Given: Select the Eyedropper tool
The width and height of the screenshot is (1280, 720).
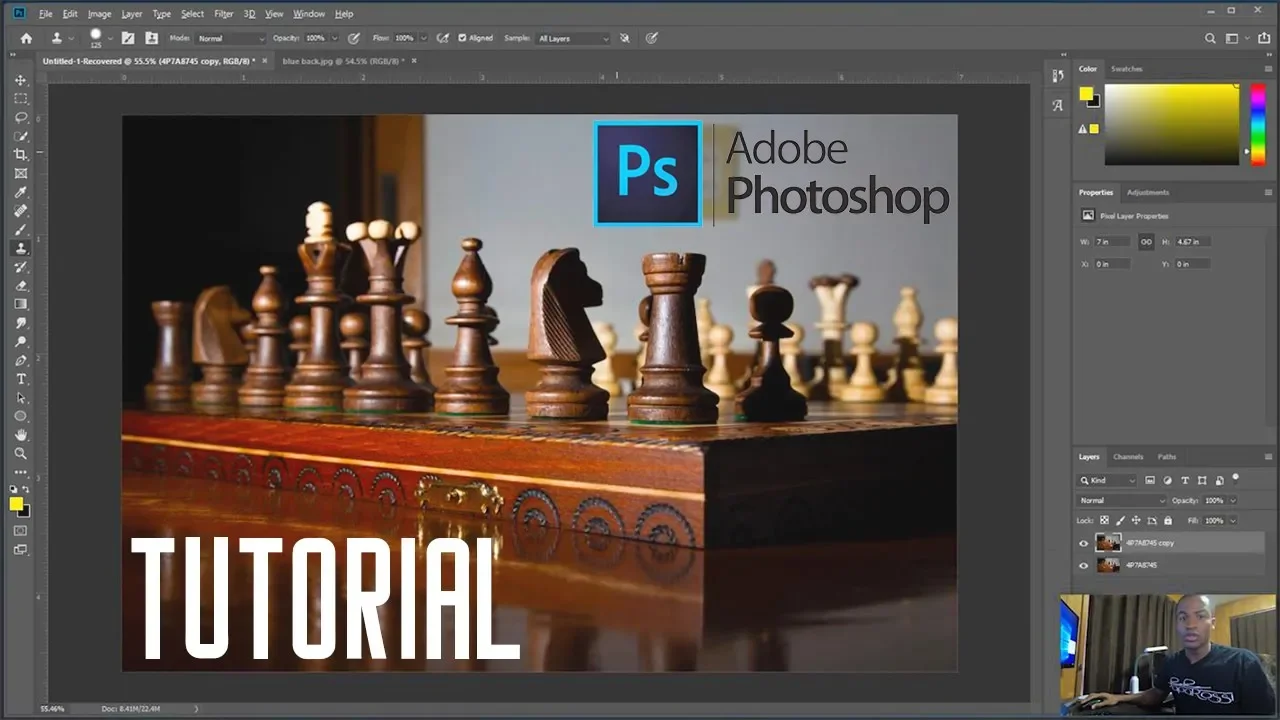Looking at the screenshot, I should pyautogui.click(x=20, y=192).
